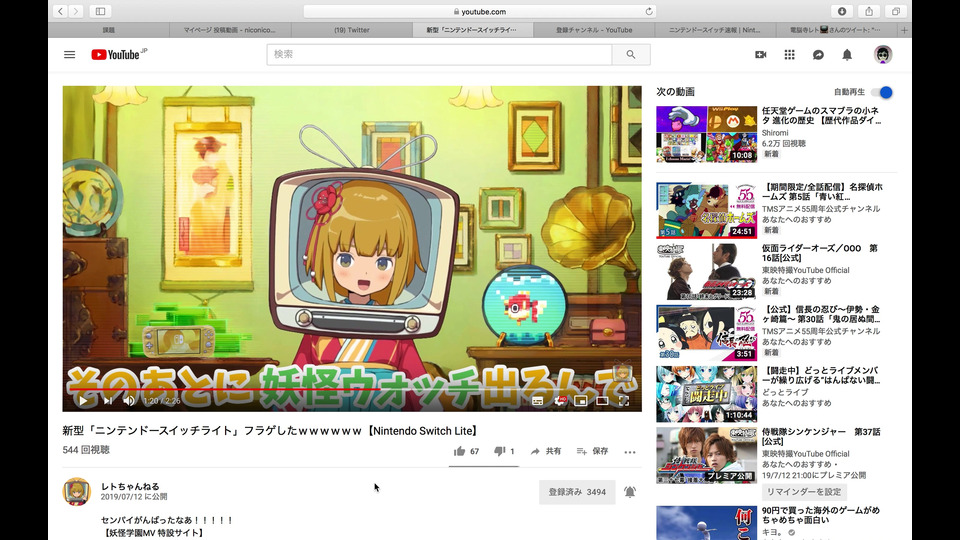This screenshot has width=960, height=540.
Task: Share the video via 共有
Action: pyautogui.click(x=546, y=451)
